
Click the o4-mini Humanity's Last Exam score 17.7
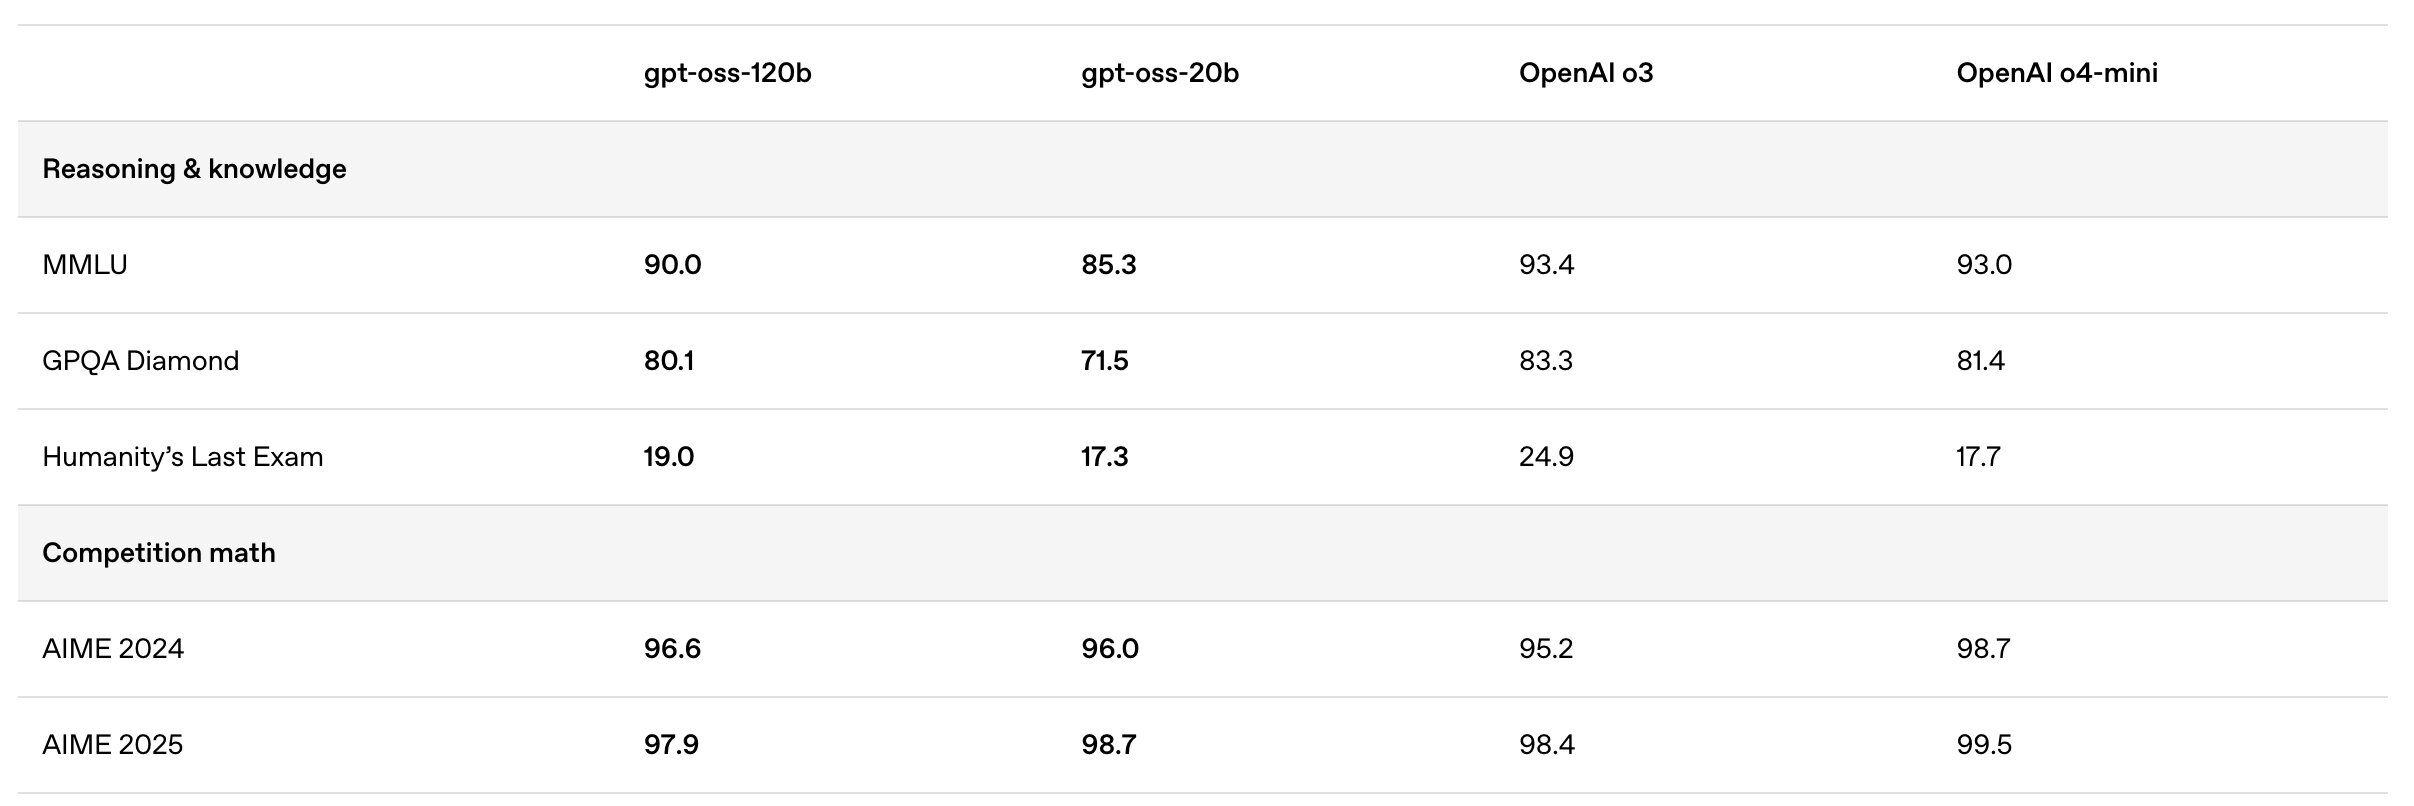[x=1979, y=457]
